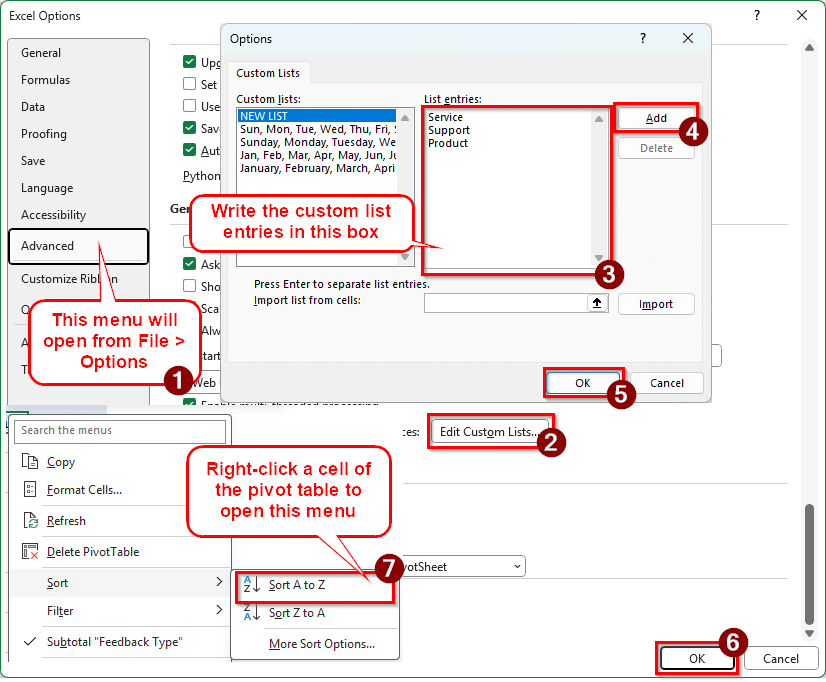The width and height of the screenshot is (826, 682).
Task: Click the Copy icon in context menu
Action: click(x=29, y=462)
